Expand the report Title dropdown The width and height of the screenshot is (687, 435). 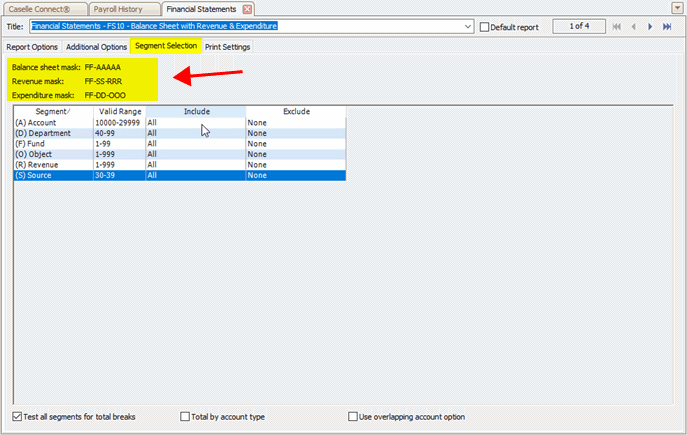469,27
